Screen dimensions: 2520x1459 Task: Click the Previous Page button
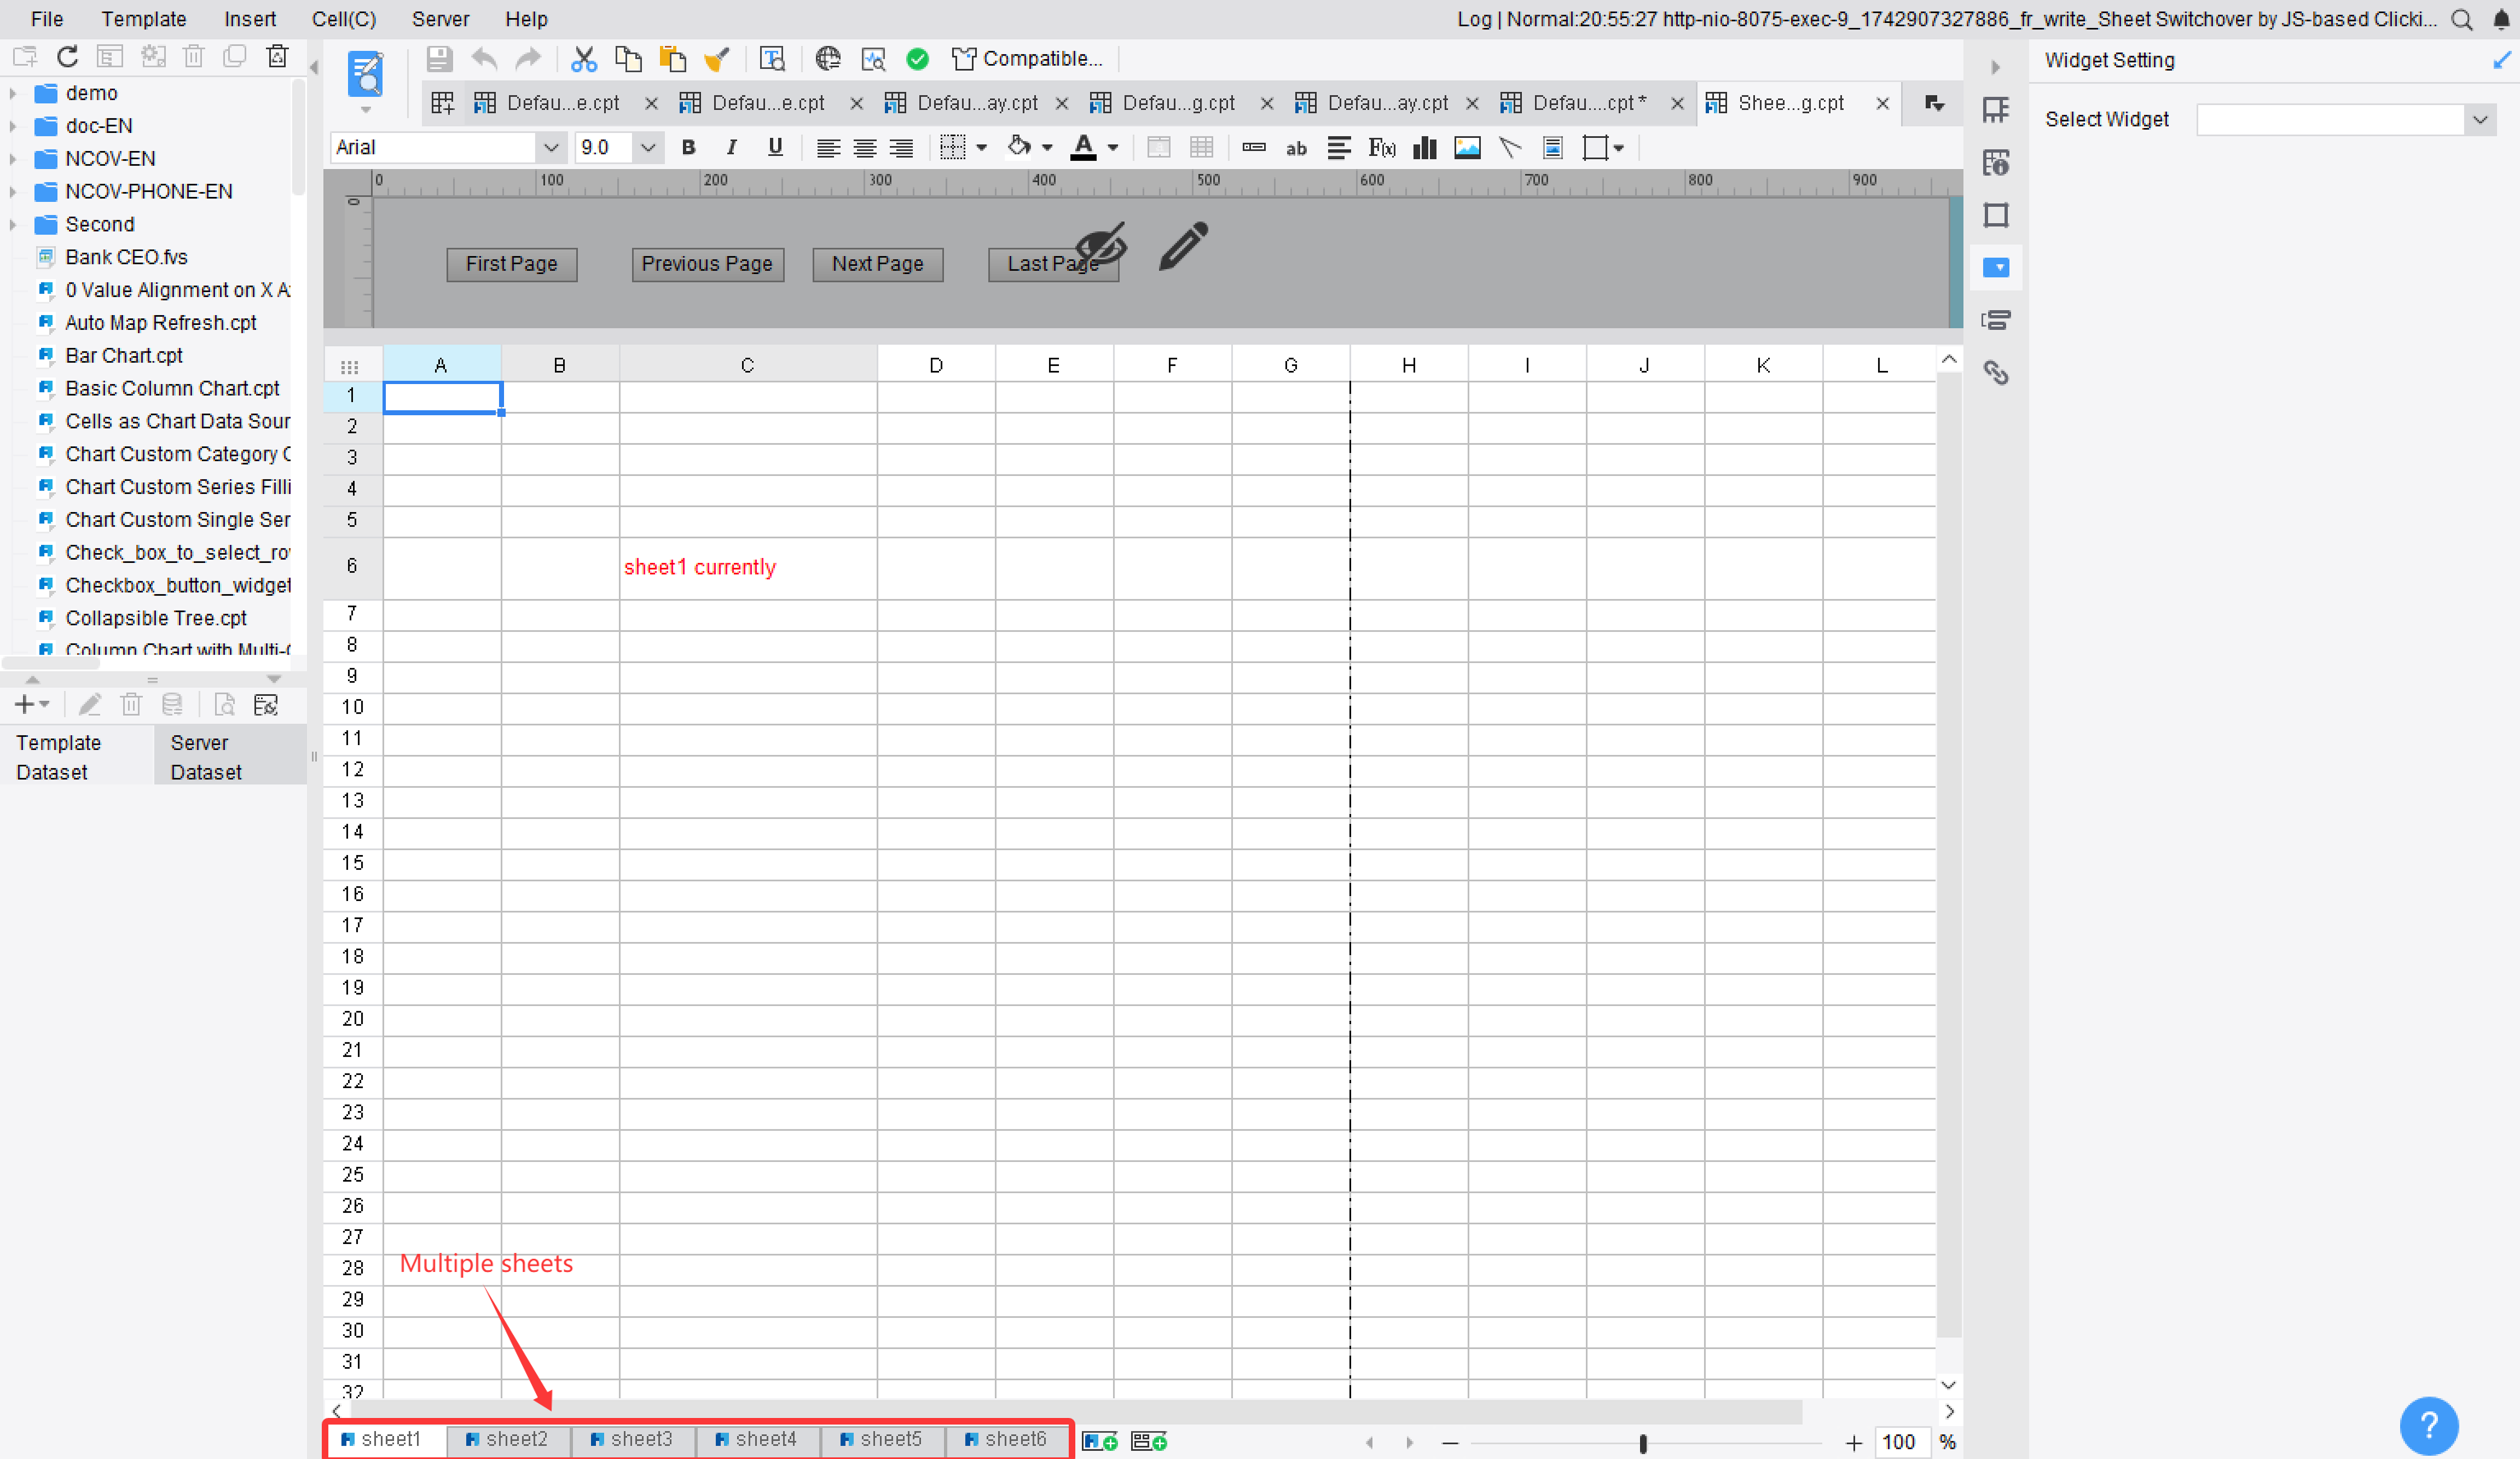tap(707, 264)
